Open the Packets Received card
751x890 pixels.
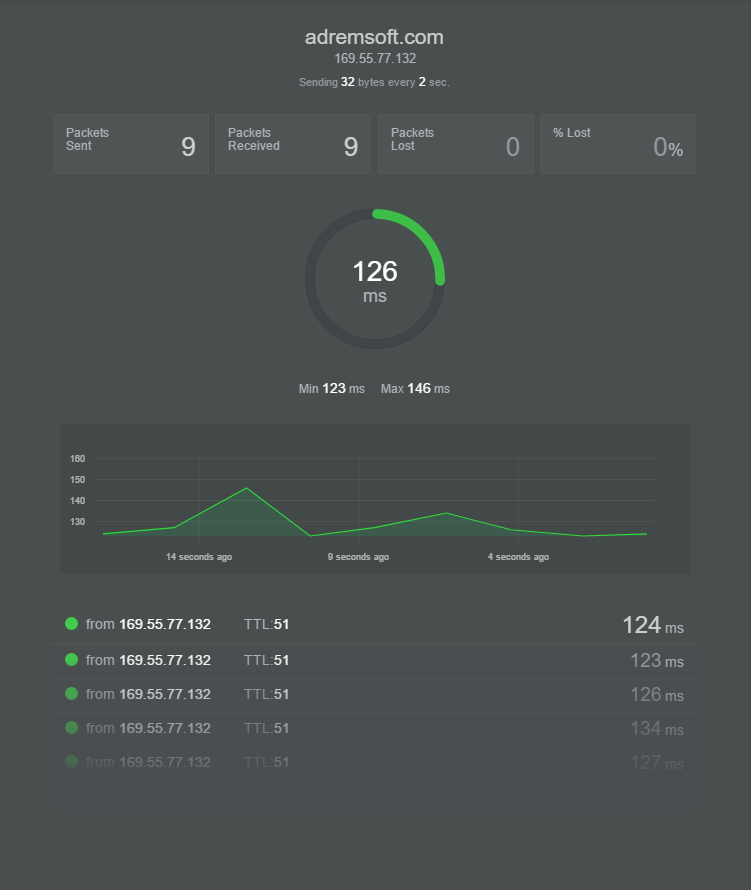(x=293, y=144)
